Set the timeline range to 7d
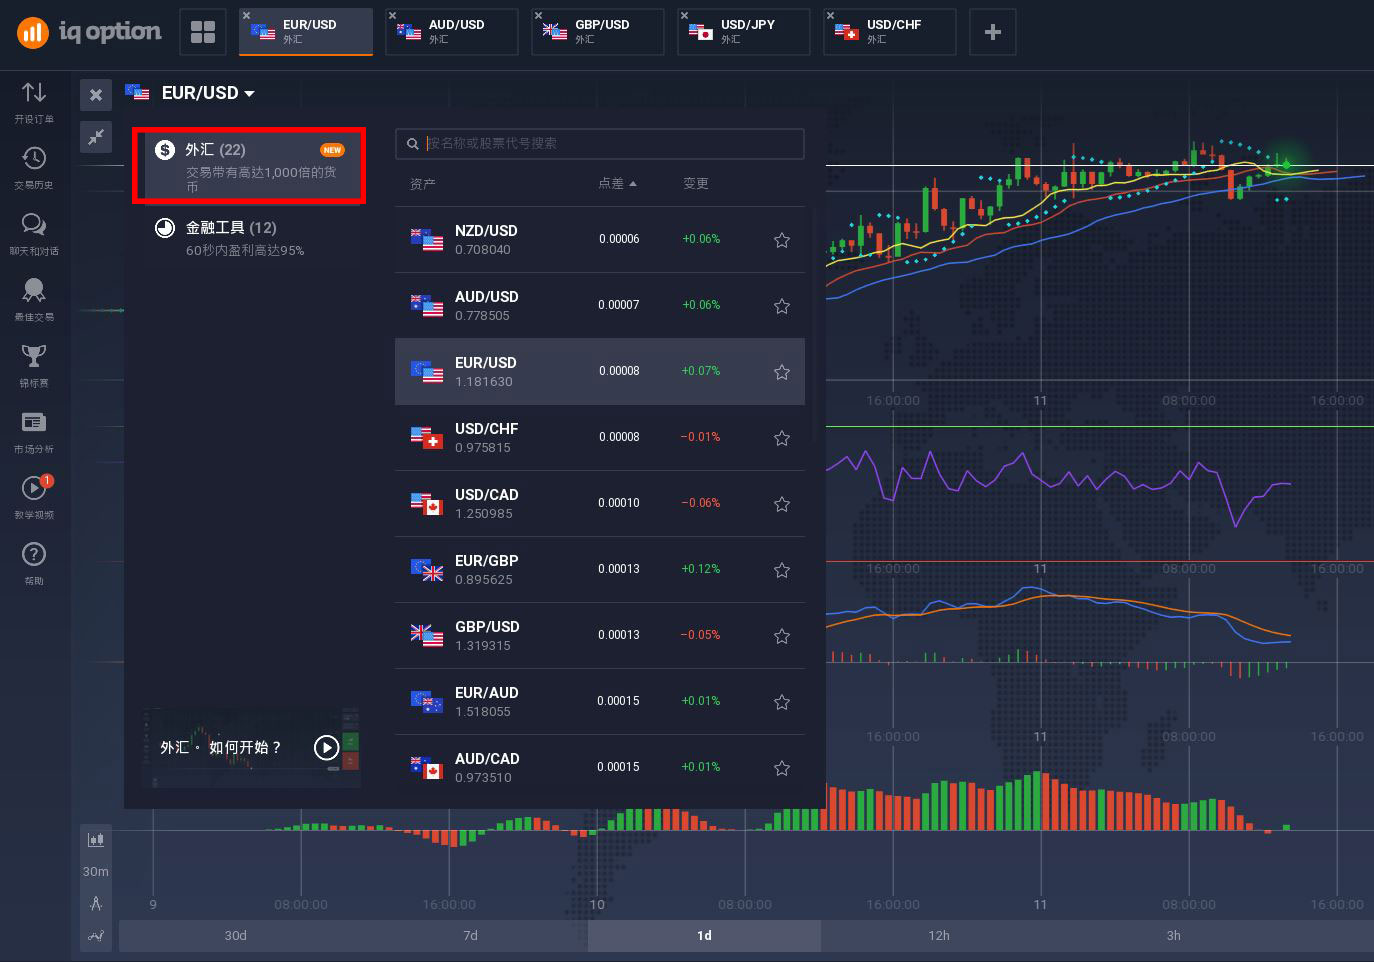The height and width of the screenshot is (962, 1374). click(470, 936)
